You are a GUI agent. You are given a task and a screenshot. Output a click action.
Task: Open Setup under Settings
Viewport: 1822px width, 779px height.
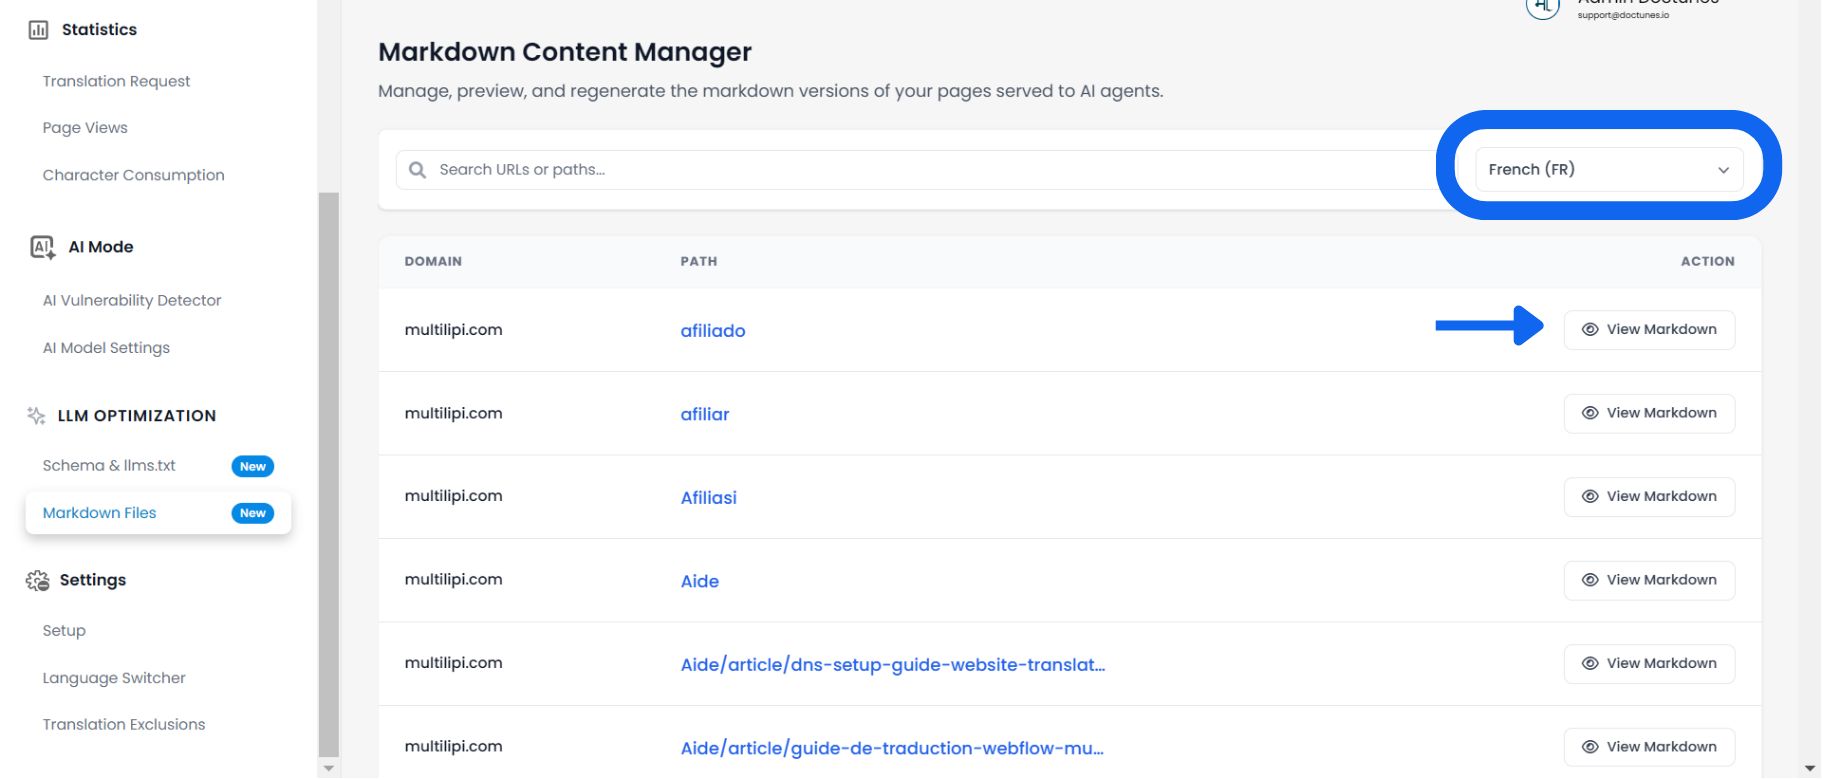coord(64,631)
